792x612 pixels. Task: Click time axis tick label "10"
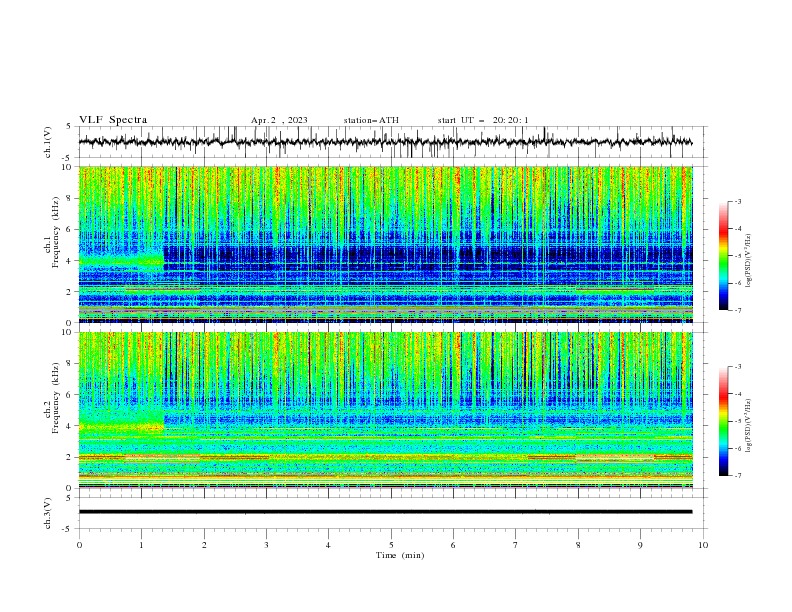pos(703,545)
